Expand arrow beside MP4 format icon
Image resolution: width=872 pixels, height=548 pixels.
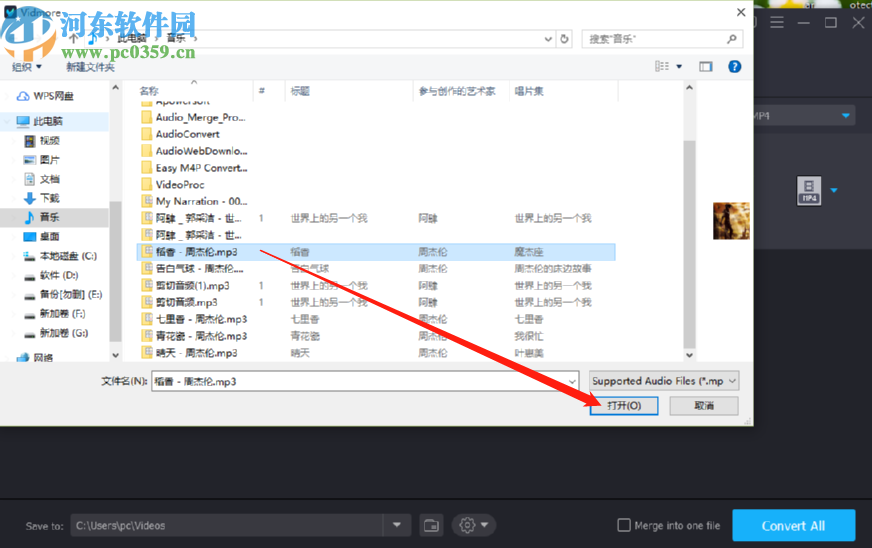[x=834, y=190]
